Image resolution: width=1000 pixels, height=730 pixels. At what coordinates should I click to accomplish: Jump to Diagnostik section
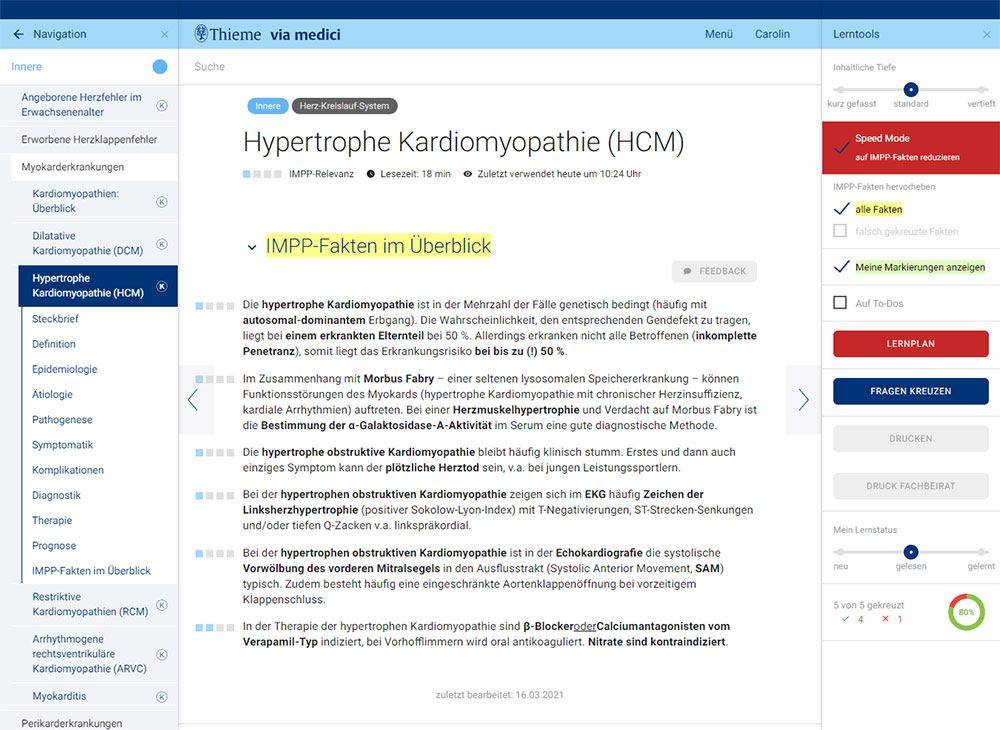tap(56, 495)
